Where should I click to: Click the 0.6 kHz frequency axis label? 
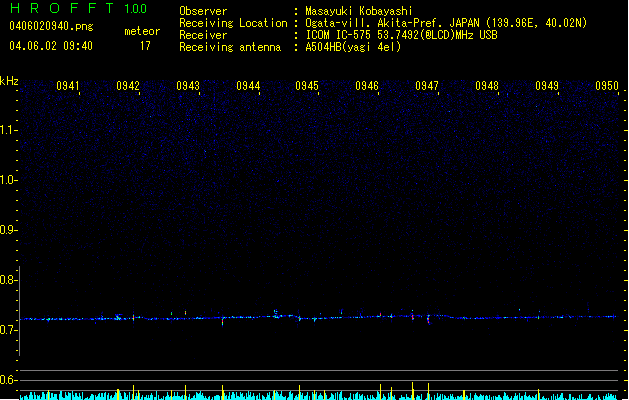(x=8, y=380)
